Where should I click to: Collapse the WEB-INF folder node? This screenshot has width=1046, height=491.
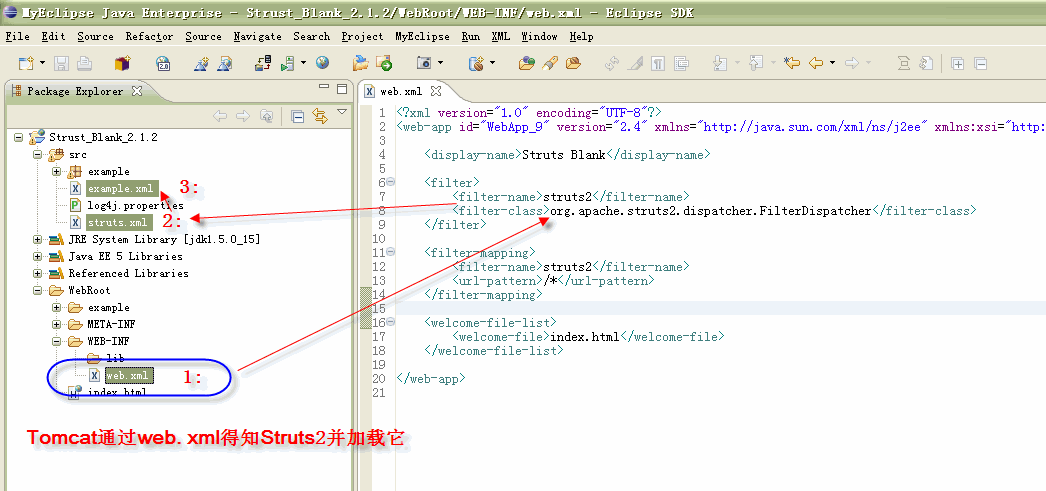click(x=57, y=342)
